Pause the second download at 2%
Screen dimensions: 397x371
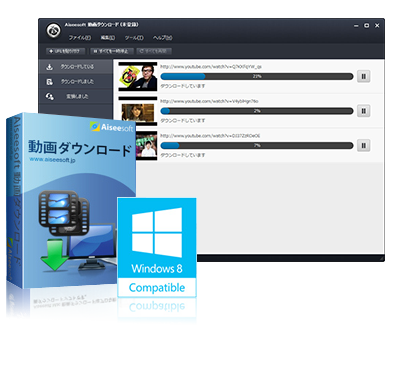pos(364,111)
